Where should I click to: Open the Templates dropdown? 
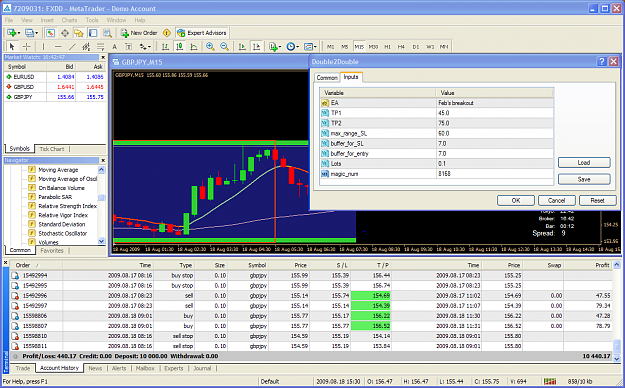coord(310,47)
